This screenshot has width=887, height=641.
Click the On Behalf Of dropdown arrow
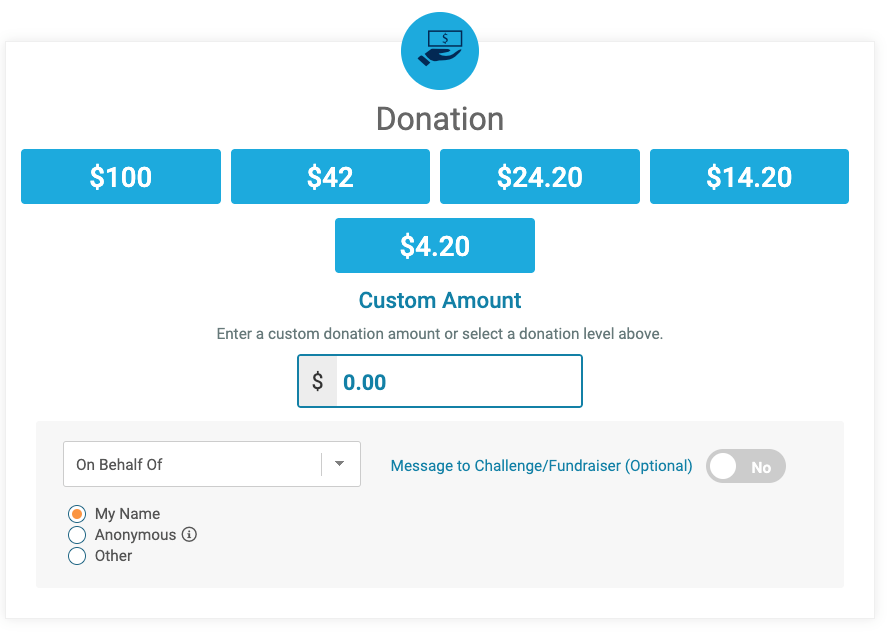[x=339, y=464]
